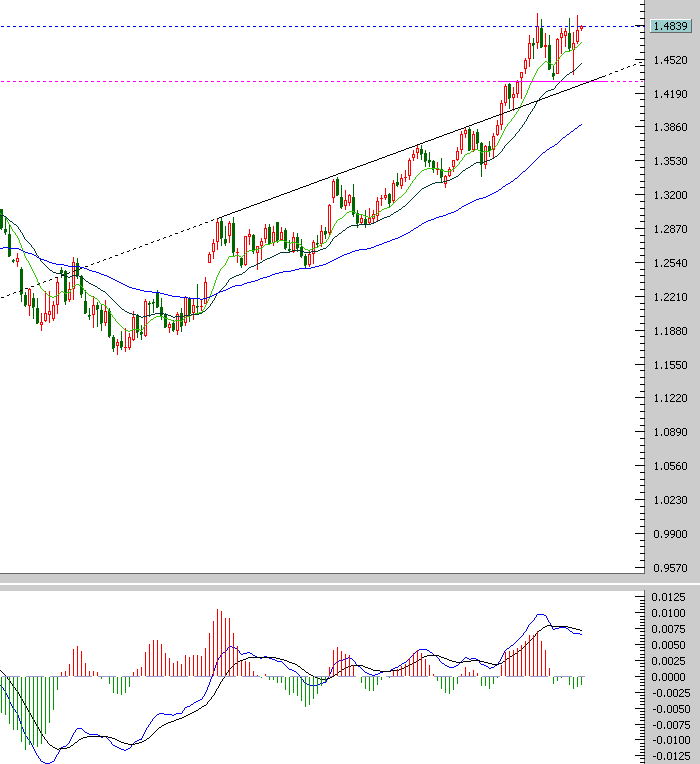Click the 1.3860 price axis label
The width and height of the screenshot is (700, 764).
click(x=670, y=127)
